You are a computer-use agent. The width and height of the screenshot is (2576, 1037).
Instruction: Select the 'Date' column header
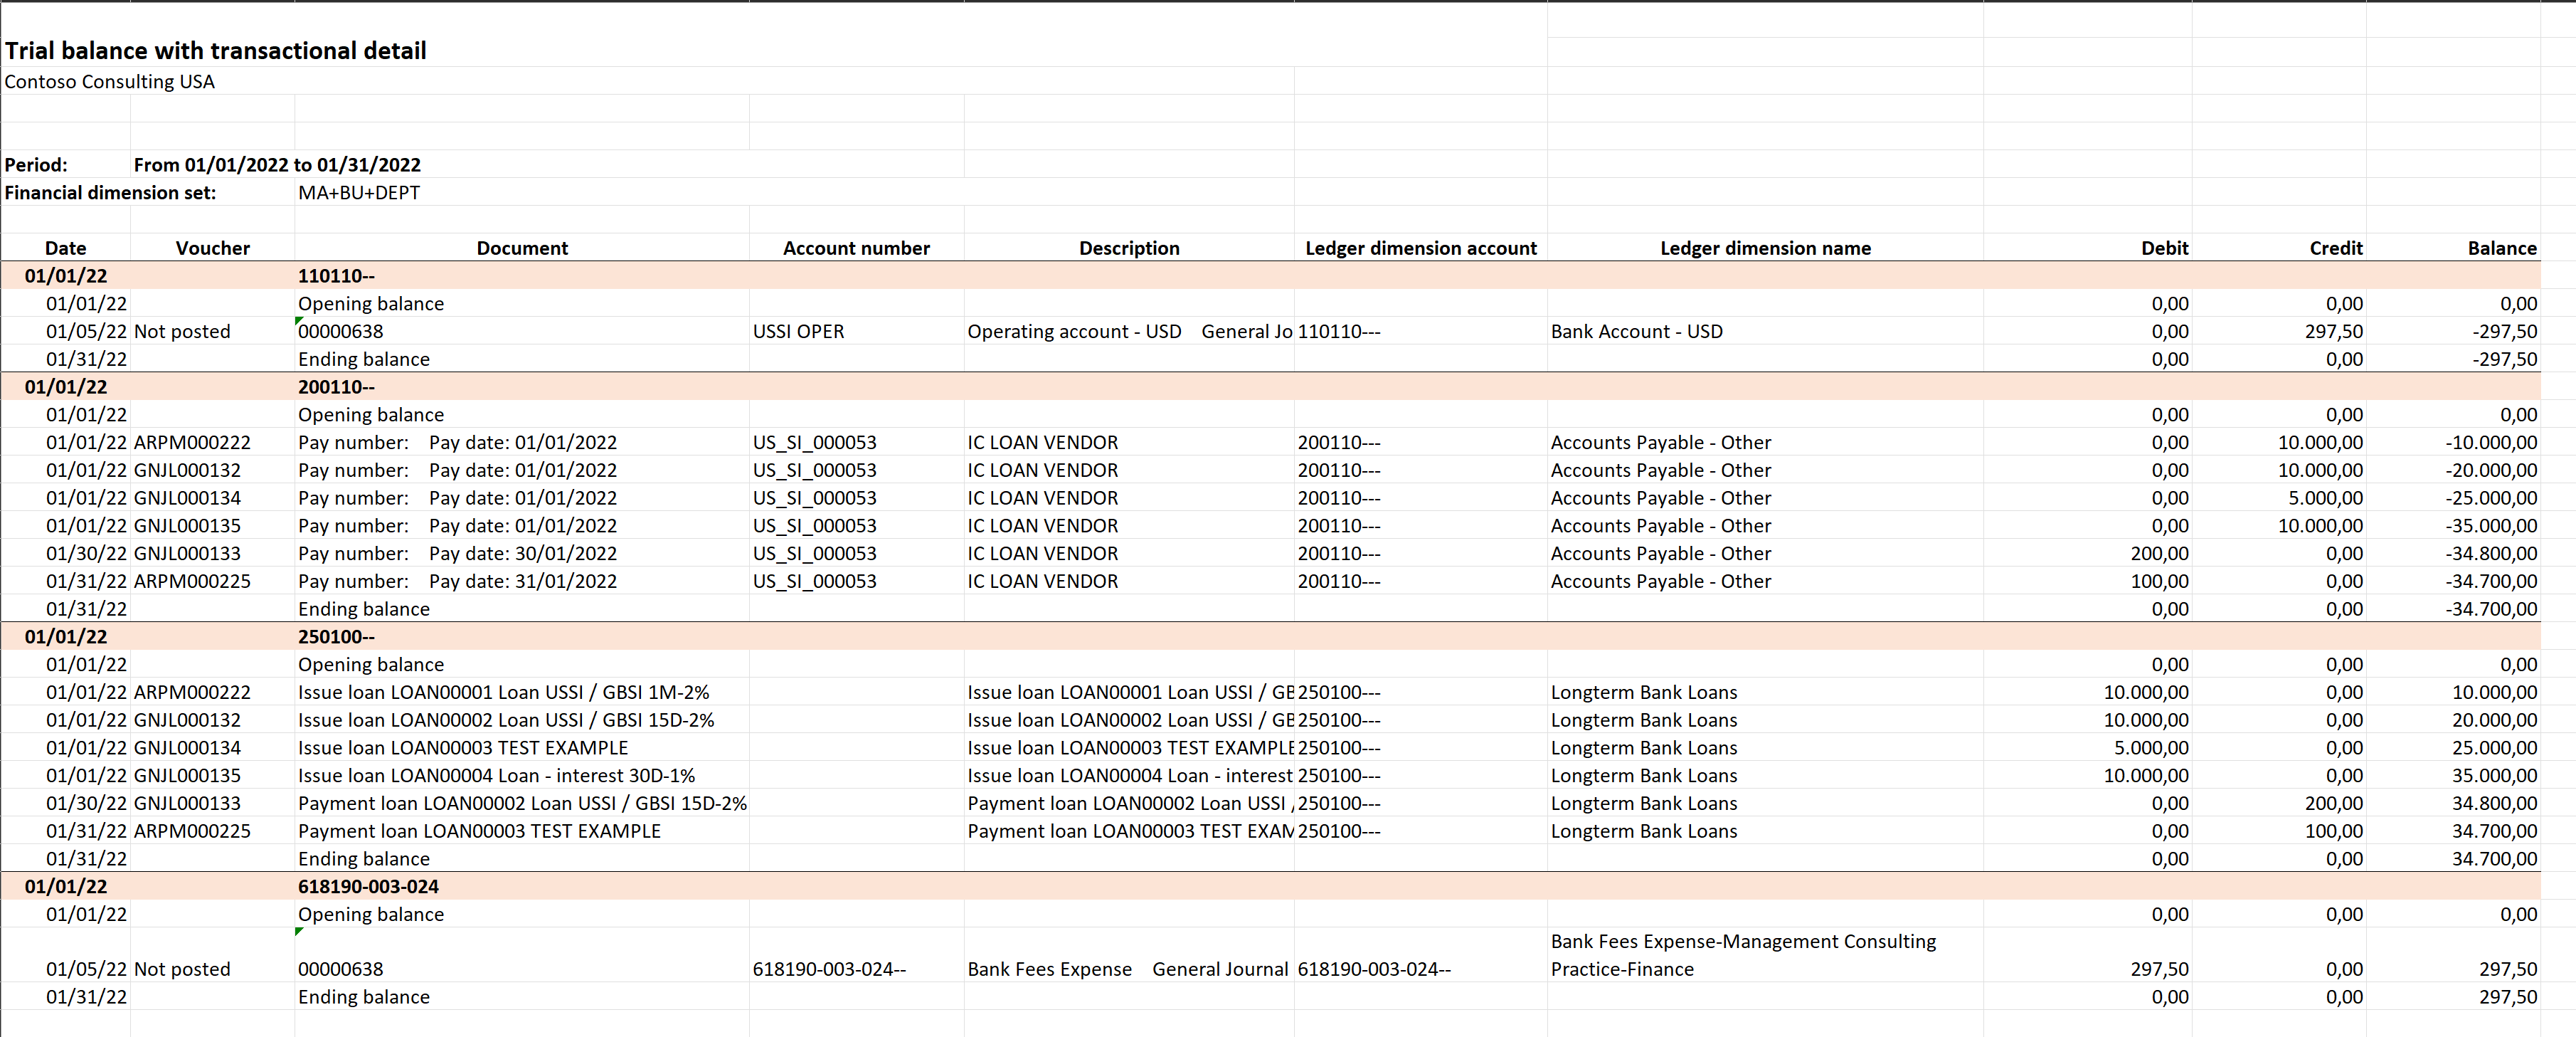[66, 248]
